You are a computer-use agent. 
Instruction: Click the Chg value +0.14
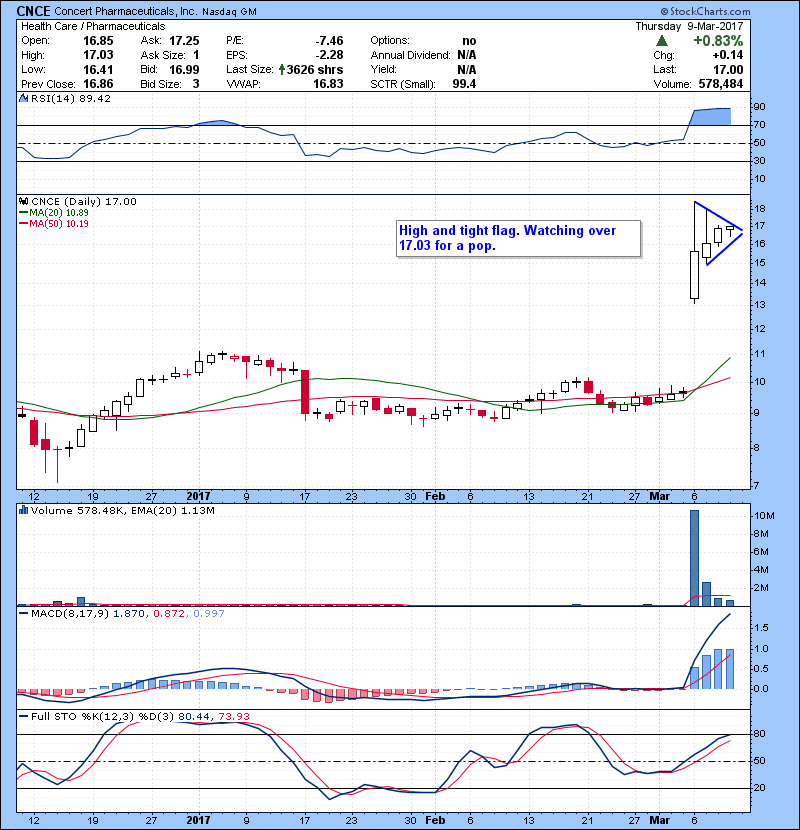[727, 55]
